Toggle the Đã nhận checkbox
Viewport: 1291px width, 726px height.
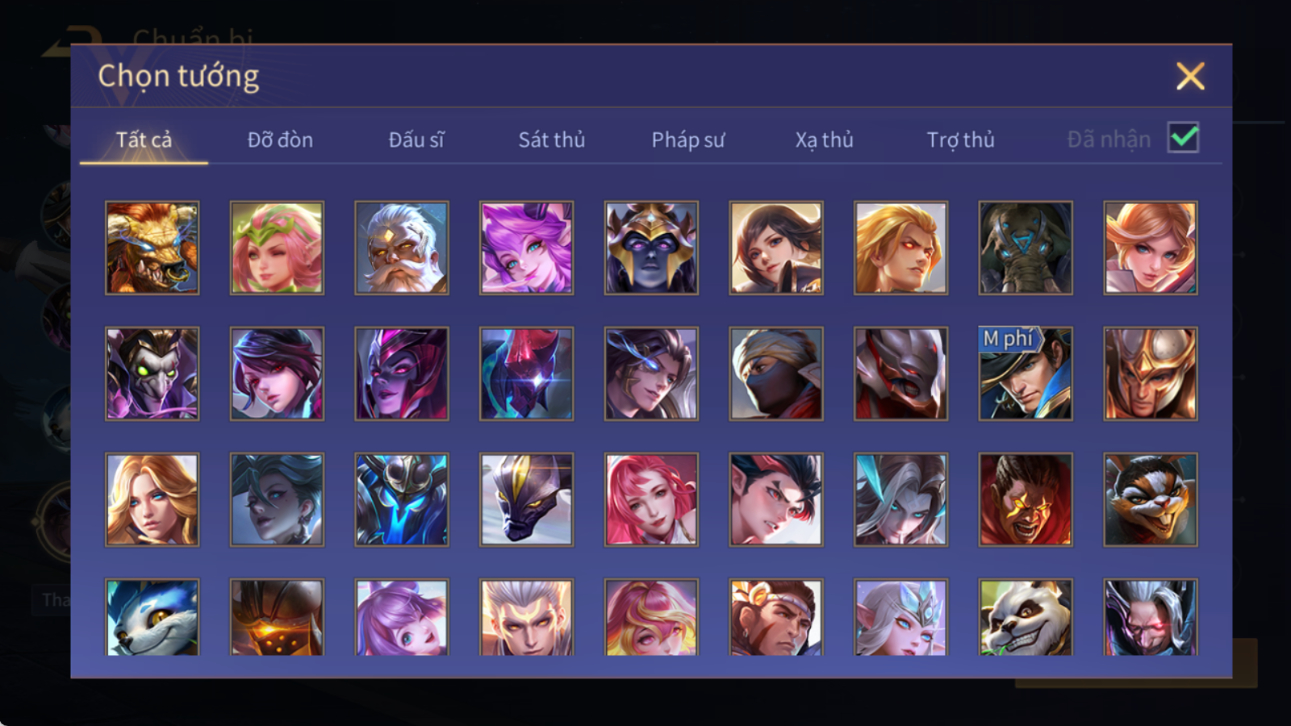1183,139
